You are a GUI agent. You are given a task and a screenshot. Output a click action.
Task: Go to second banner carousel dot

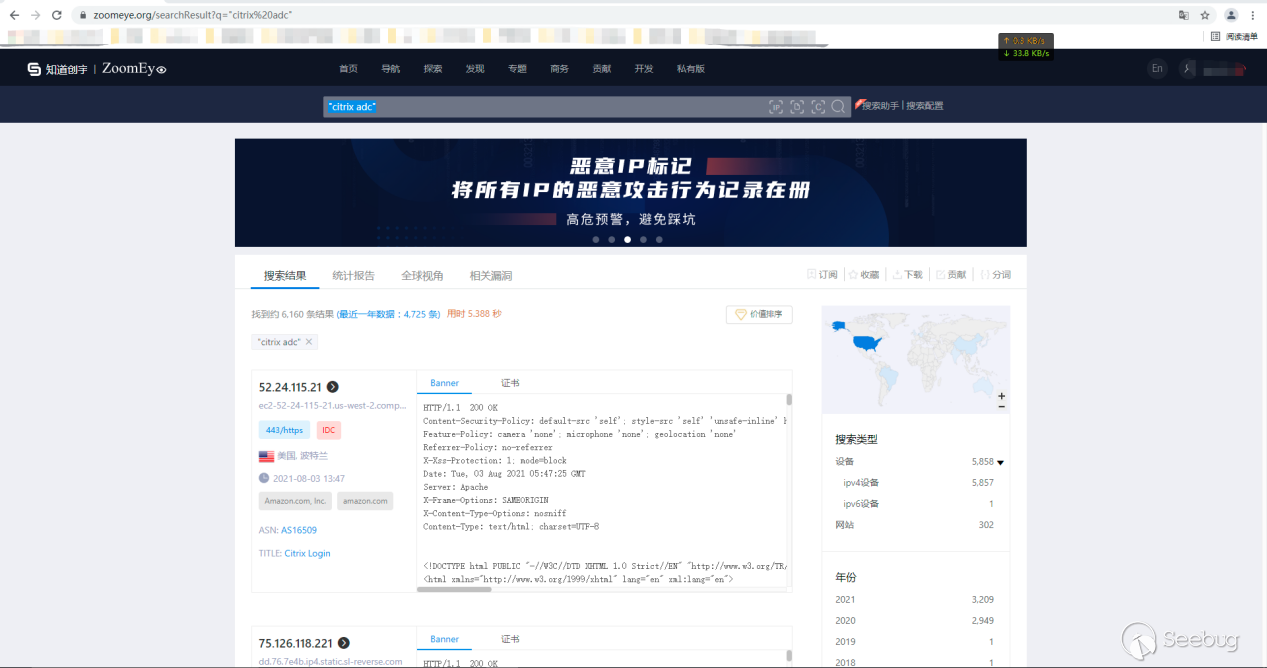(x=612, y=240)
